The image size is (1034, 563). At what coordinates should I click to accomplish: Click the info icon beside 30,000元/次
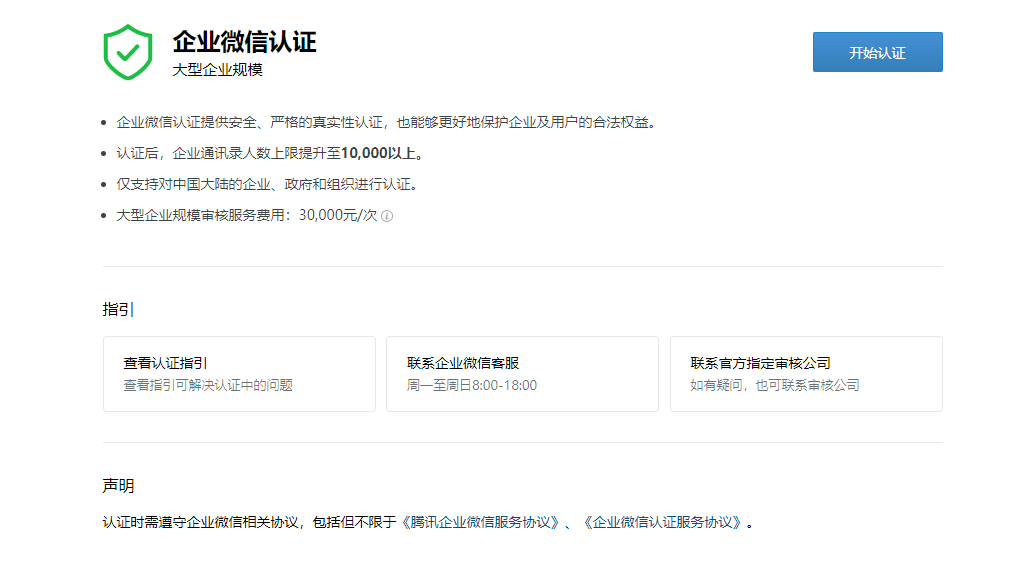(x=387, y=216)
